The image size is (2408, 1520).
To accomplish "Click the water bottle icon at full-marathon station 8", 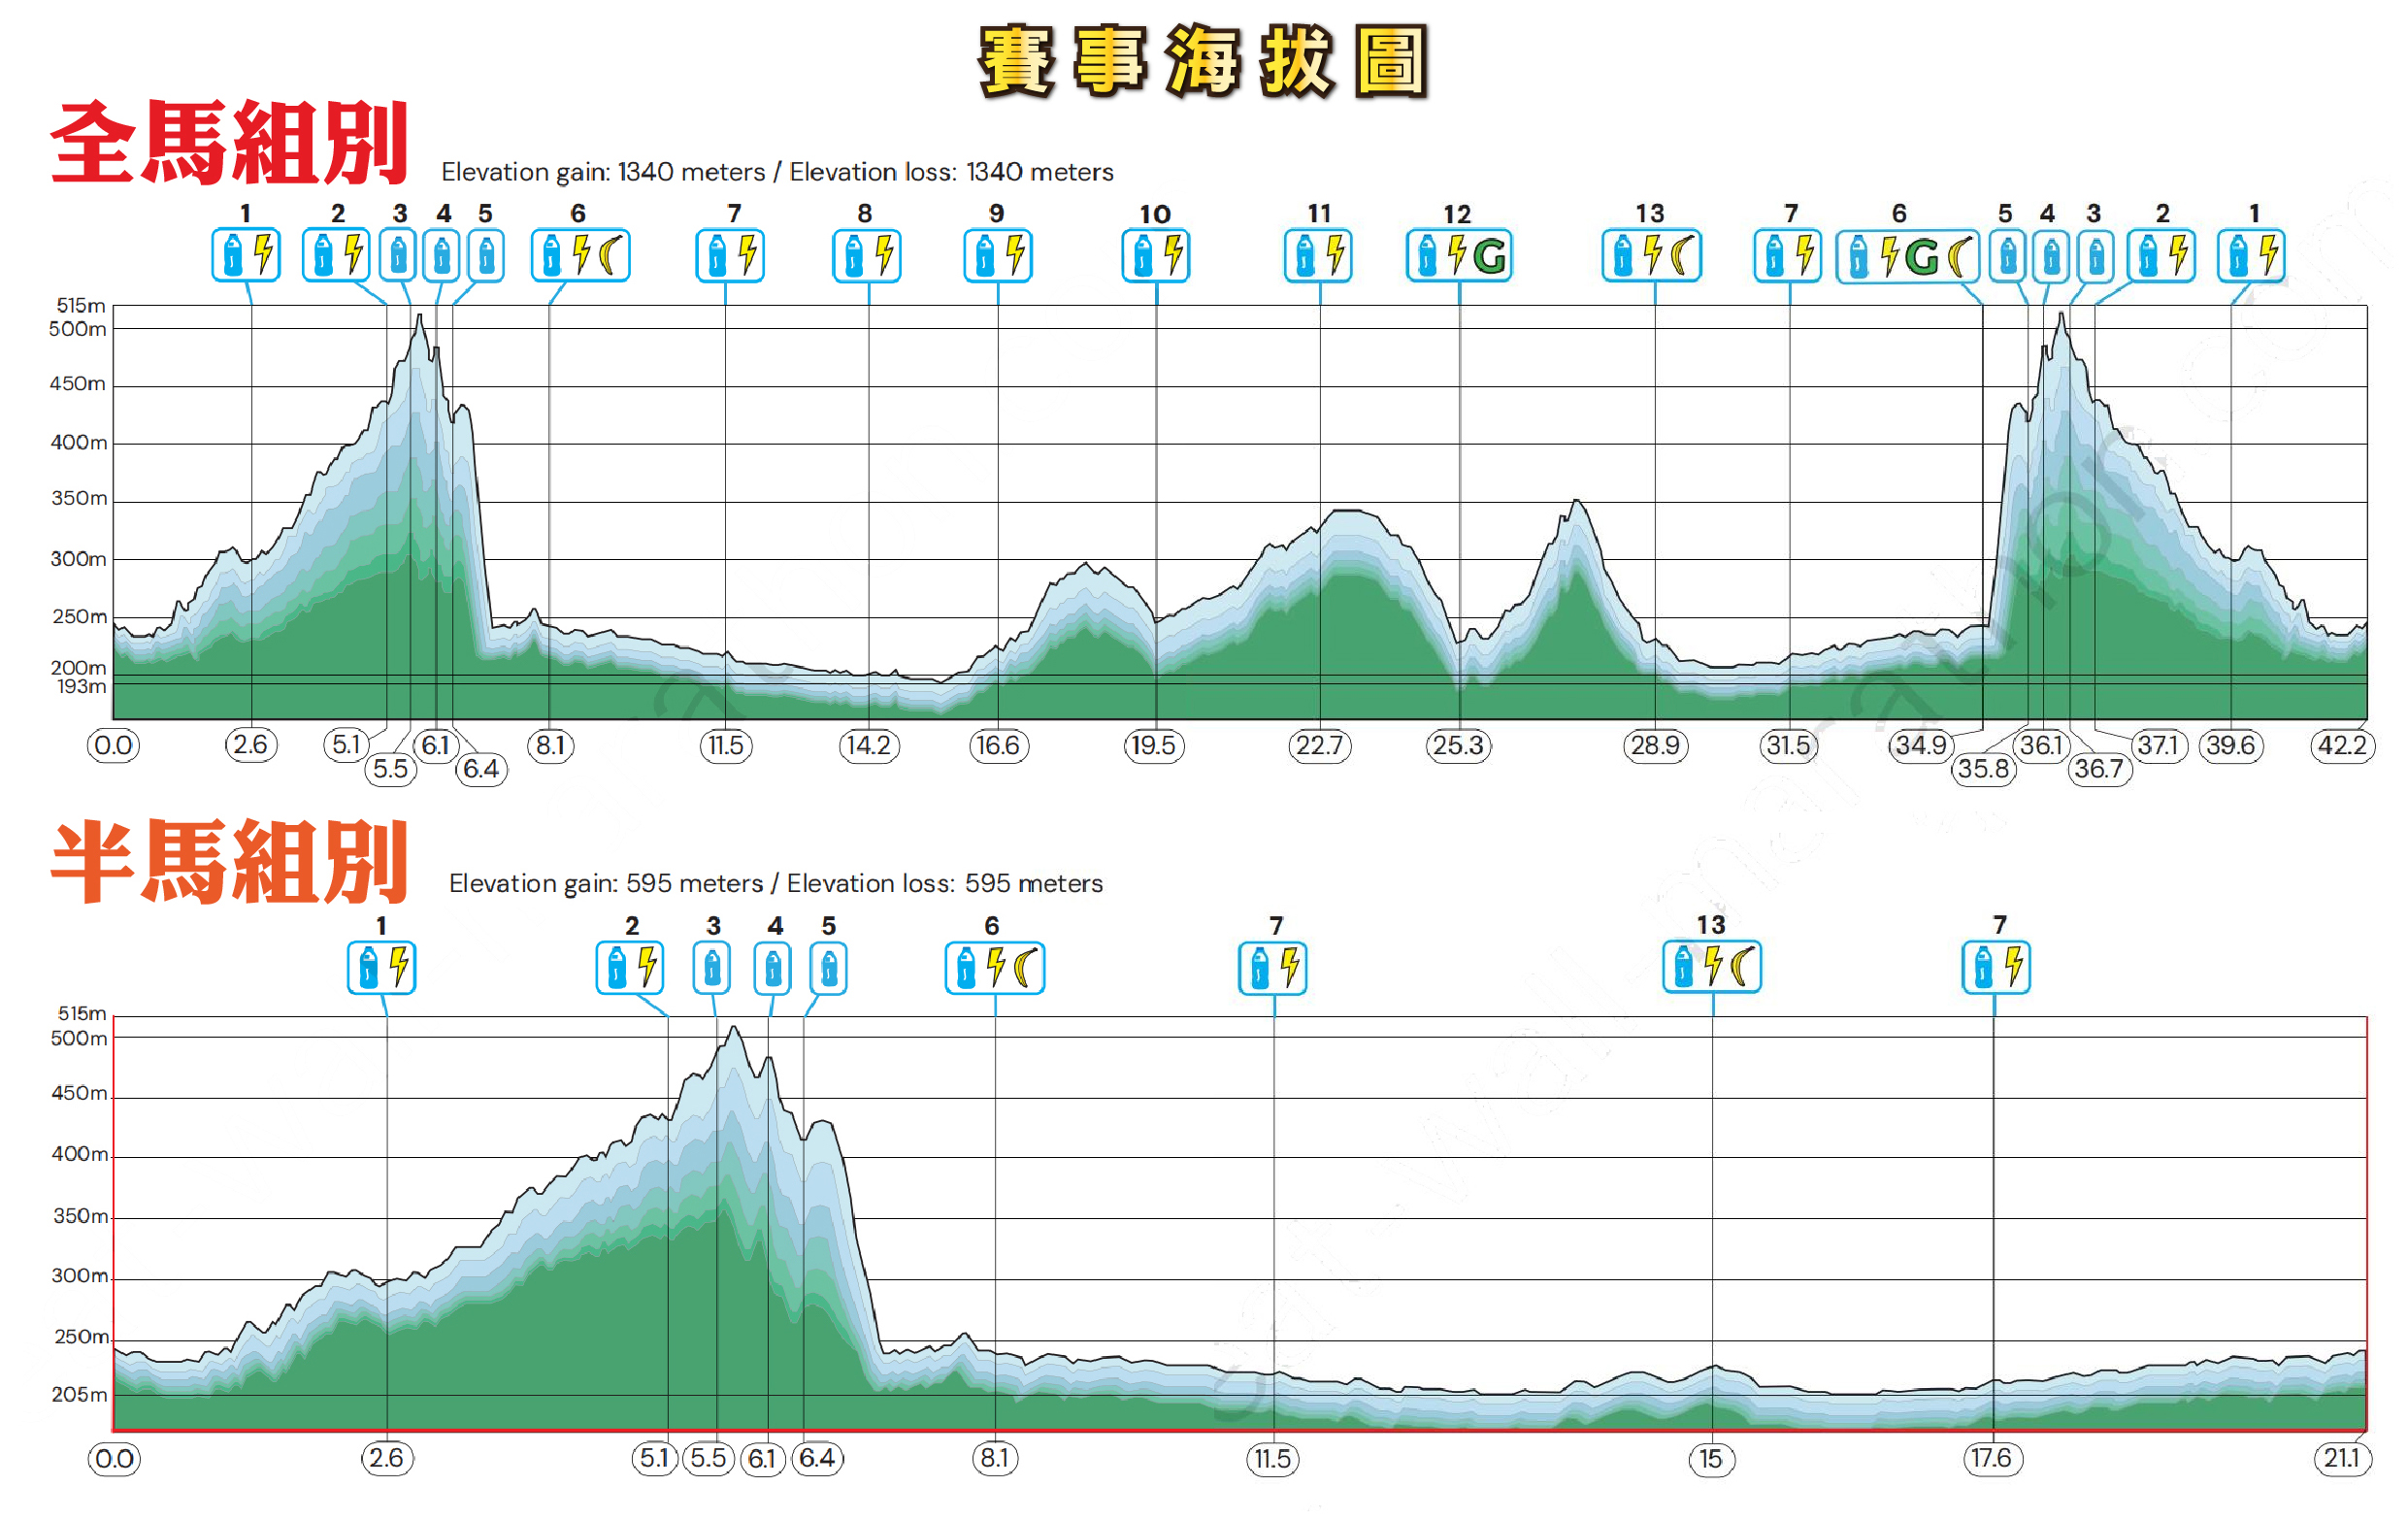I will pyautogui.click(x=854, y=255).
